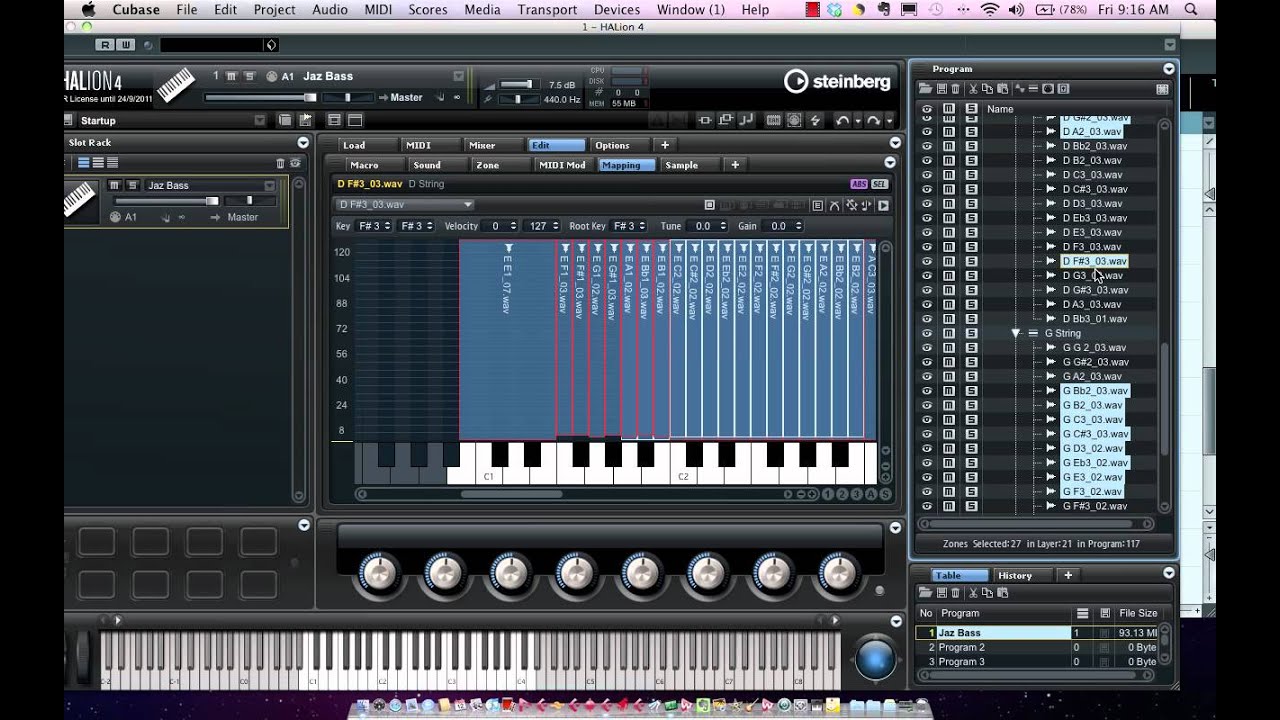Select D G3_03.wav in the program tree

coord(1092,275)
